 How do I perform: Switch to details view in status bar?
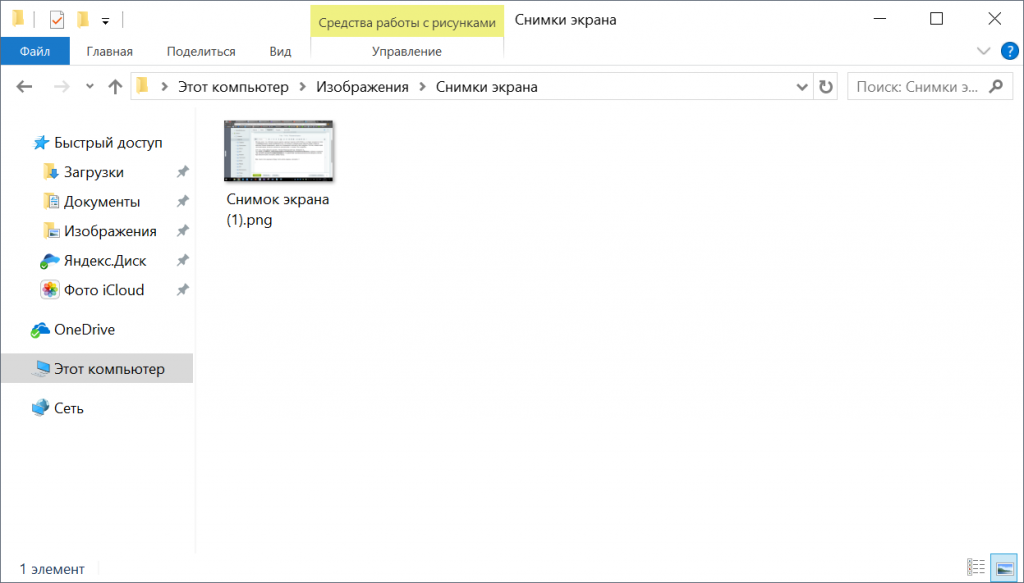(x=976, y=567)
